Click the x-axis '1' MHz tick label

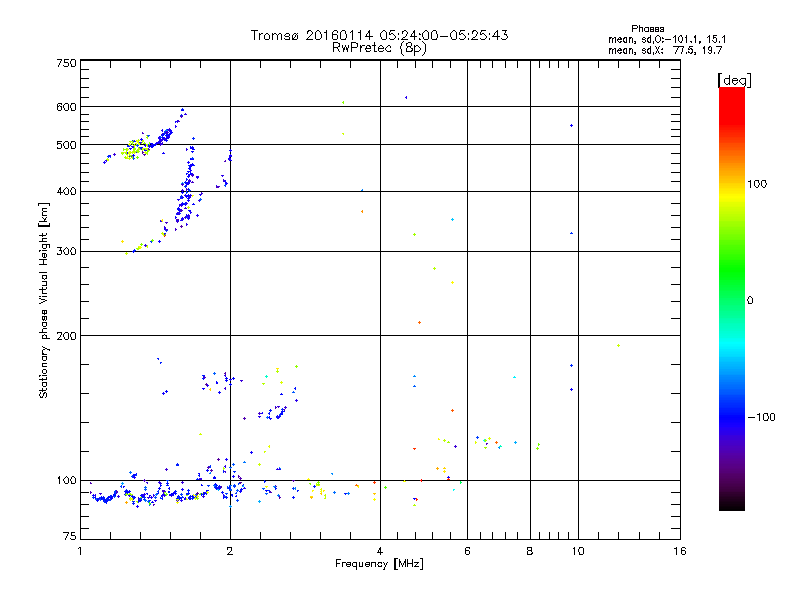coord(80,551)
